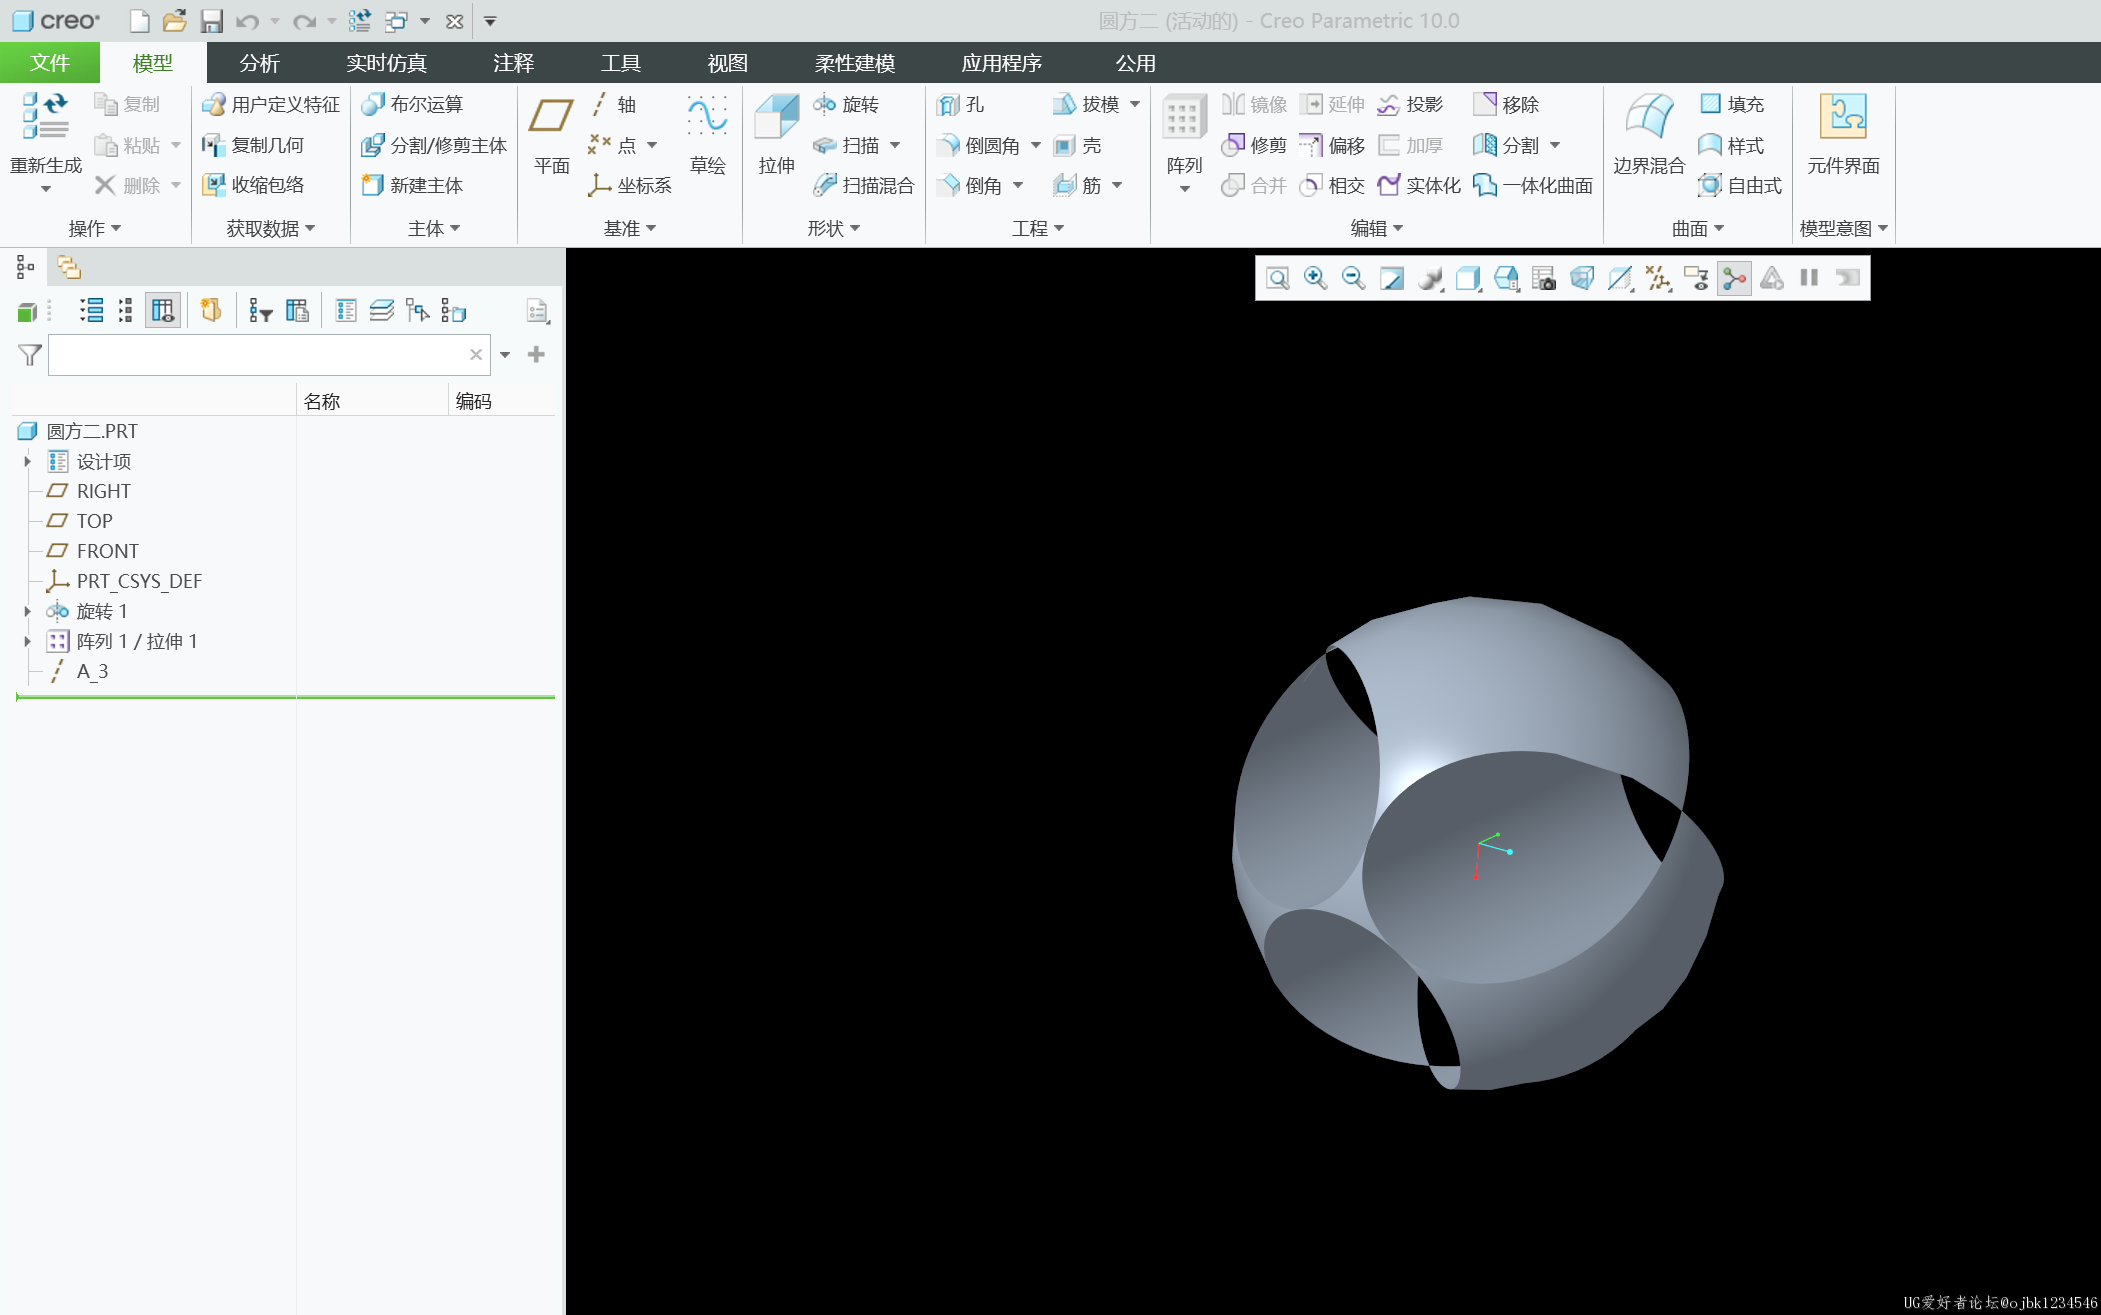Click Shrinkwrap (收缩包络) tool
Image resolution: width=2101 pixels, height=1315 pixels.
point(253,185)
